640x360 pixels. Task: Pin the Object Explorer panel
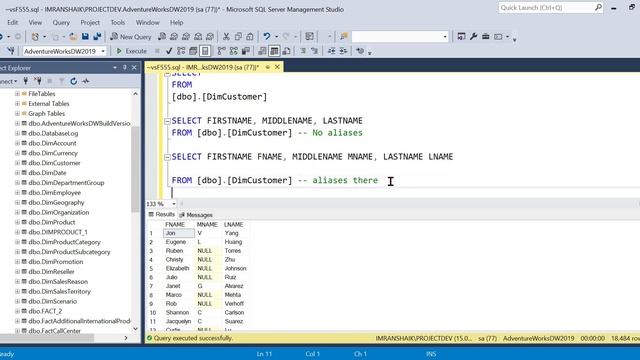(124, 68)
